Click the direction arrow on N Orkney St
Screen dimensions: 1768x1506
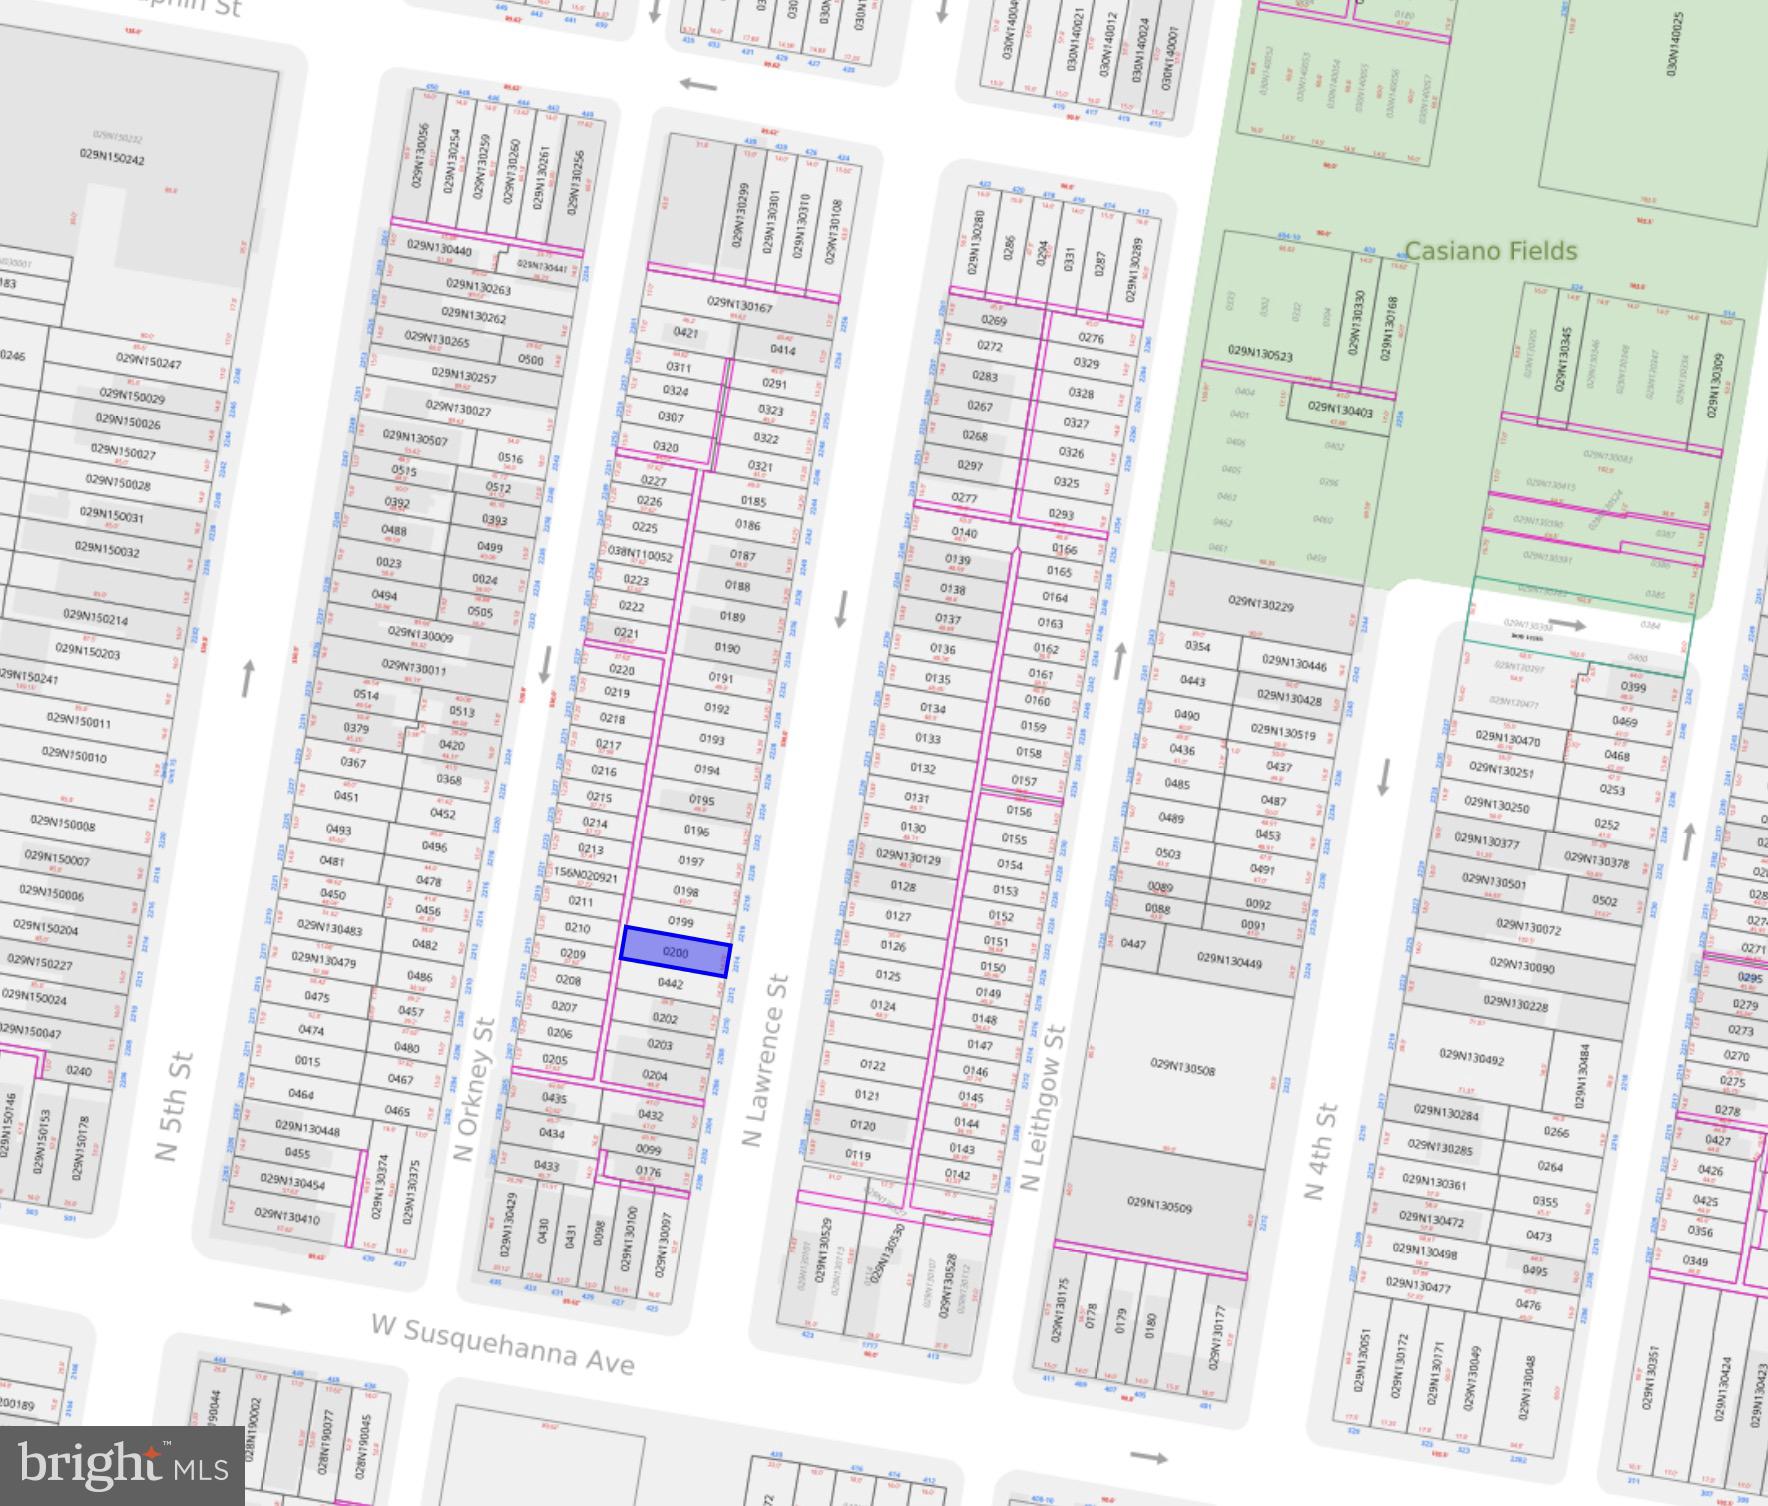[x=546, y=663]
